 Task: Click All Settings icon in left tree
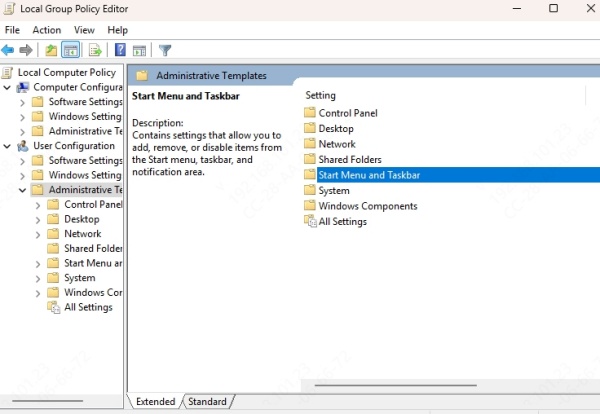54,307
